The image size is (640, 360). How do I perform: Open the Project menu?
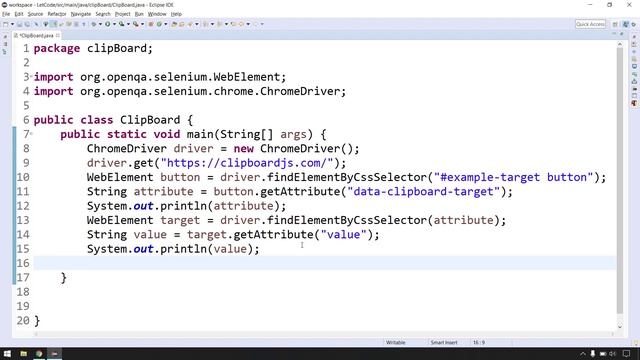(x=122, y=14)
